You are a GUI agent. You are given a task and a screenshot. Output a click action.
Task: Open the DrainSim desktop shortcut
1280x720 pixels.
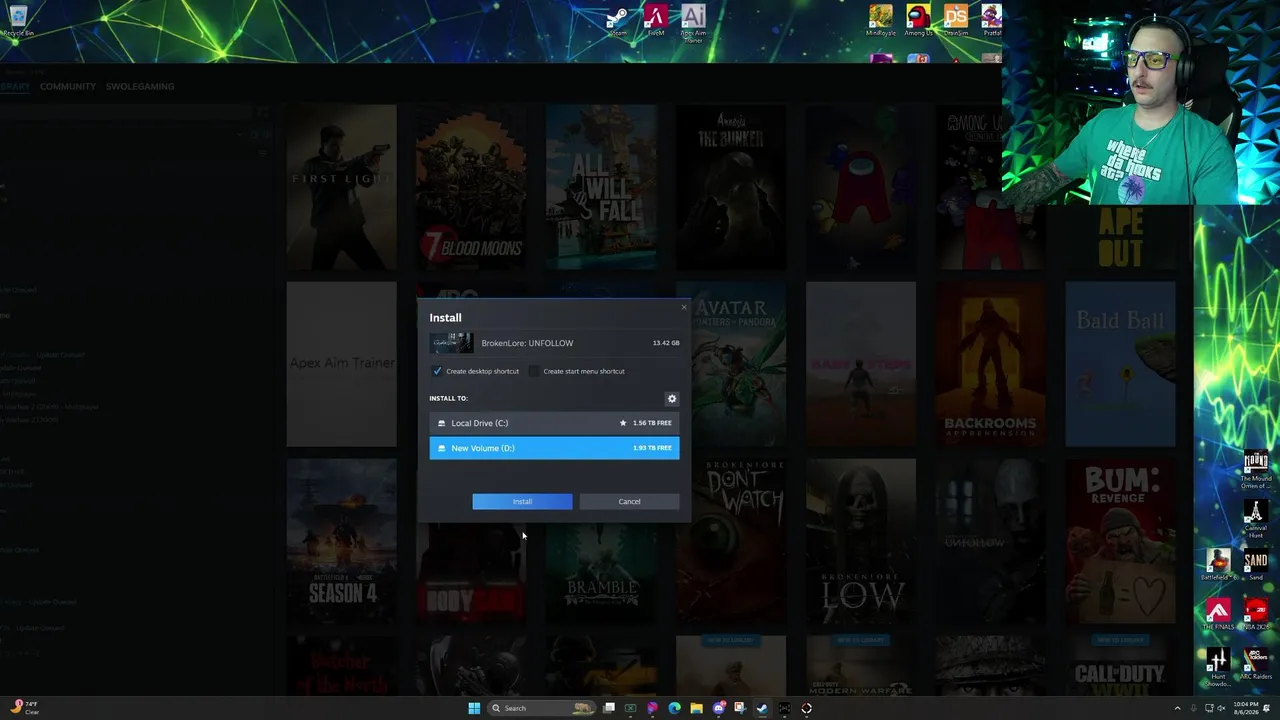[x=956, y=21]
